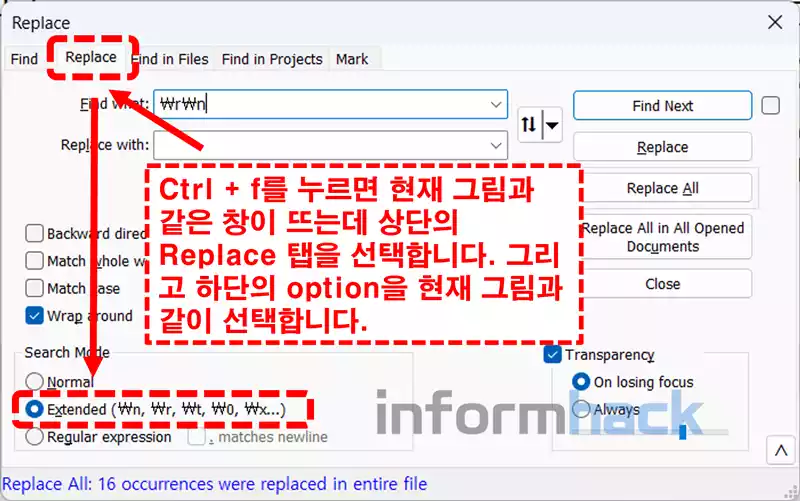800x501 pixels.
Task: Click the transparency slider handle
Action: (x=683, y=432)
